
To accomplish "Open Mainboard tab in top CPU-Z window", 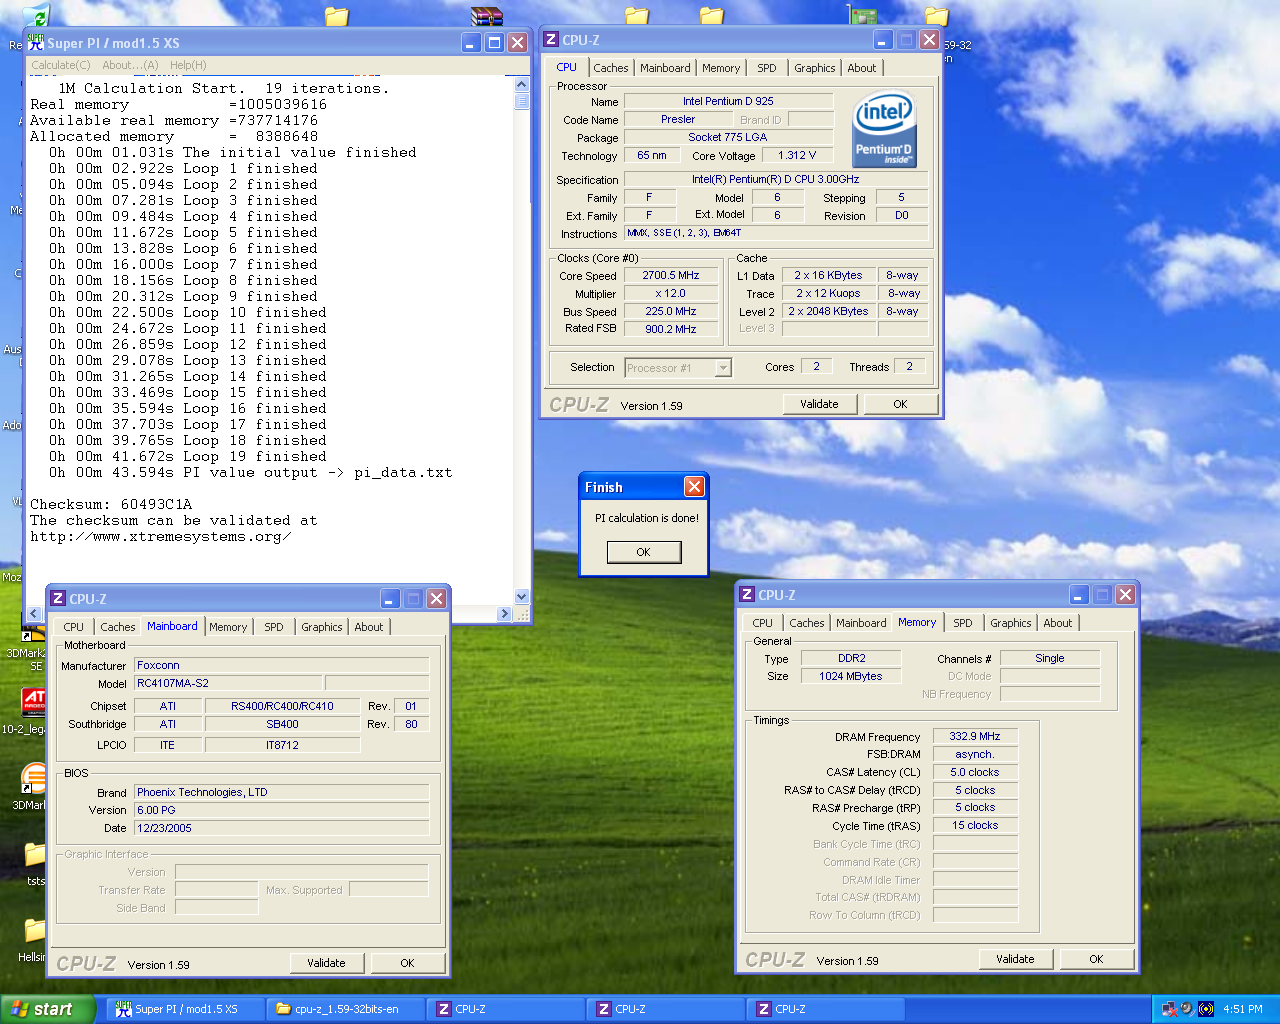I will click(x=665, y=68).
